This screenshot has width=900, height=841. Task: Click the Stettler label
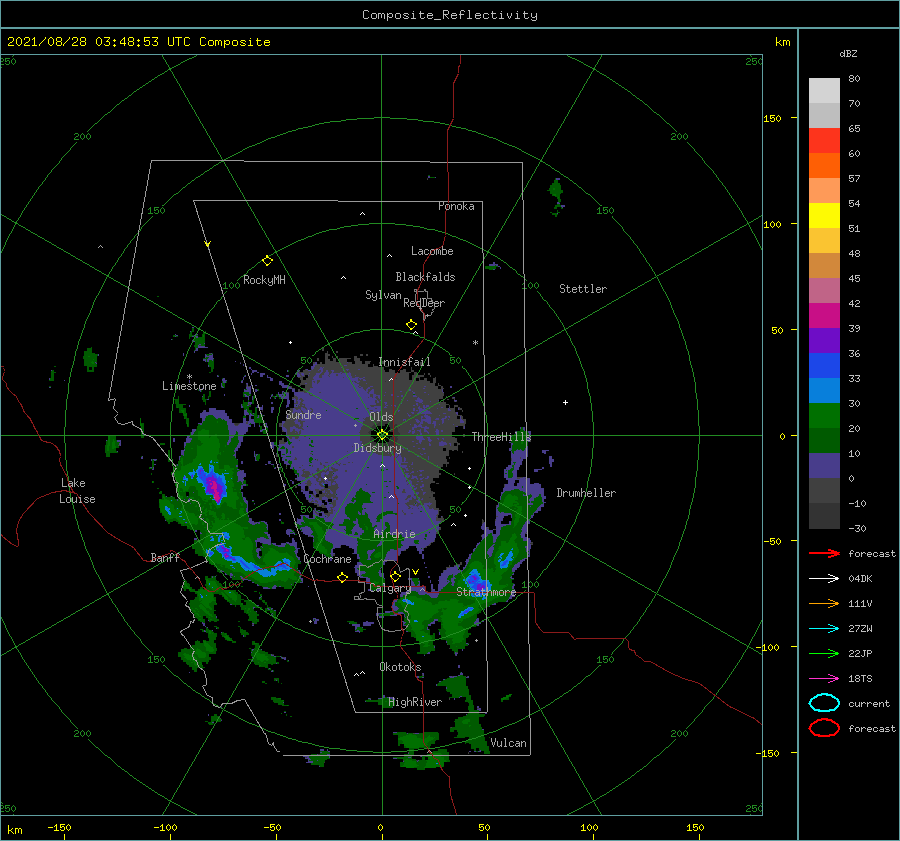(x=583, y=289)
